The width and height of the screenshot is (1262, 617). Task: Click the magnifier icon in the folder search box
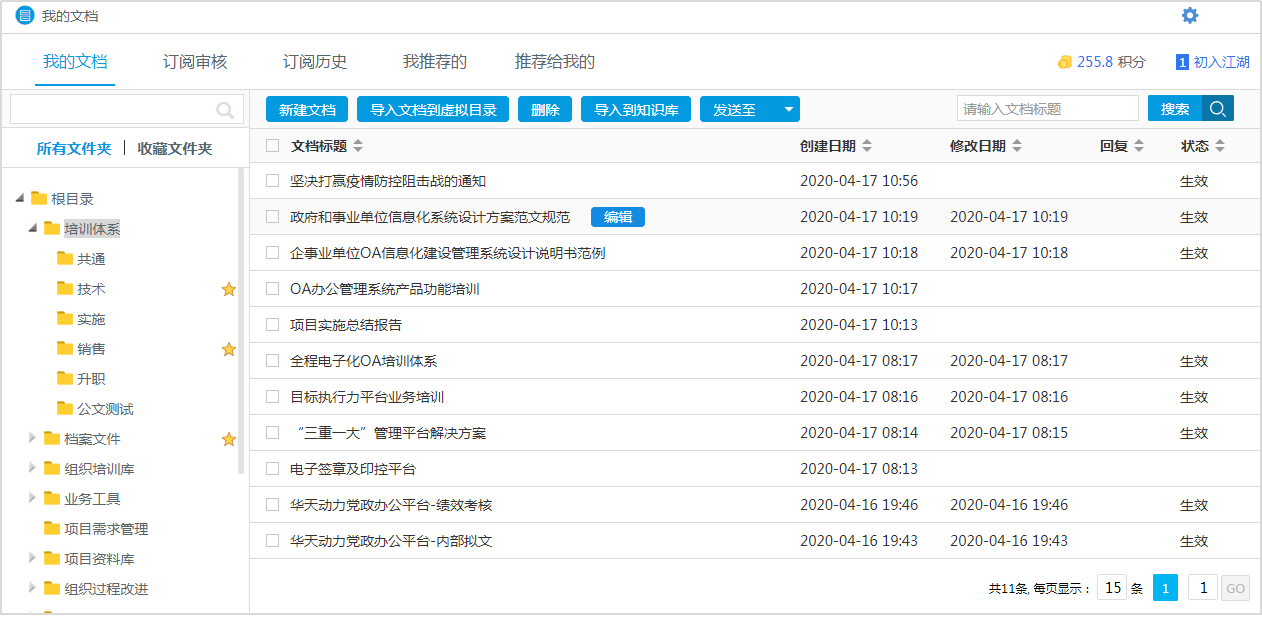(228, 109)
